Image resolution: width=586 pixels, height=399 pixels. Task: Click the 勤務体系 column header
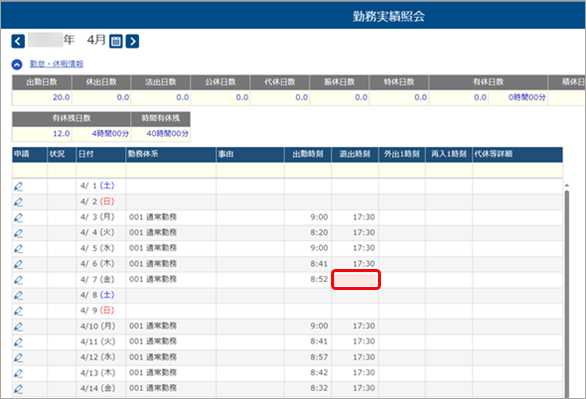pyautogui.click(x=171, y=154)
